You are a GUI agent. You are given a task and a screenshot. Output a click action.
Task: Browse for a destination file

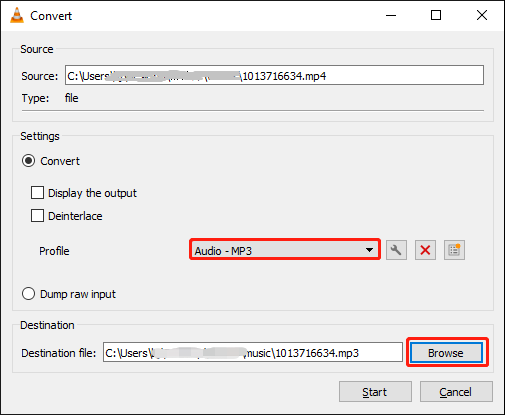coord(446,353)
